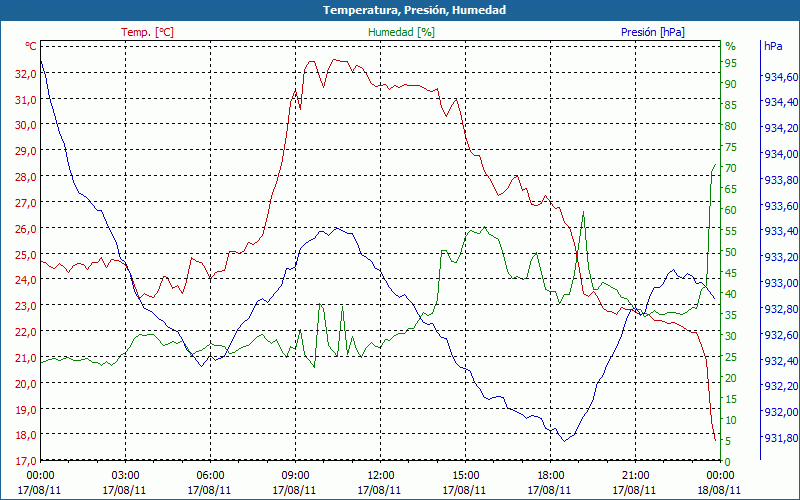This screenshot has height=500, width=800.
Task: Click humidity axis value "85"
Action: point(731,106)
